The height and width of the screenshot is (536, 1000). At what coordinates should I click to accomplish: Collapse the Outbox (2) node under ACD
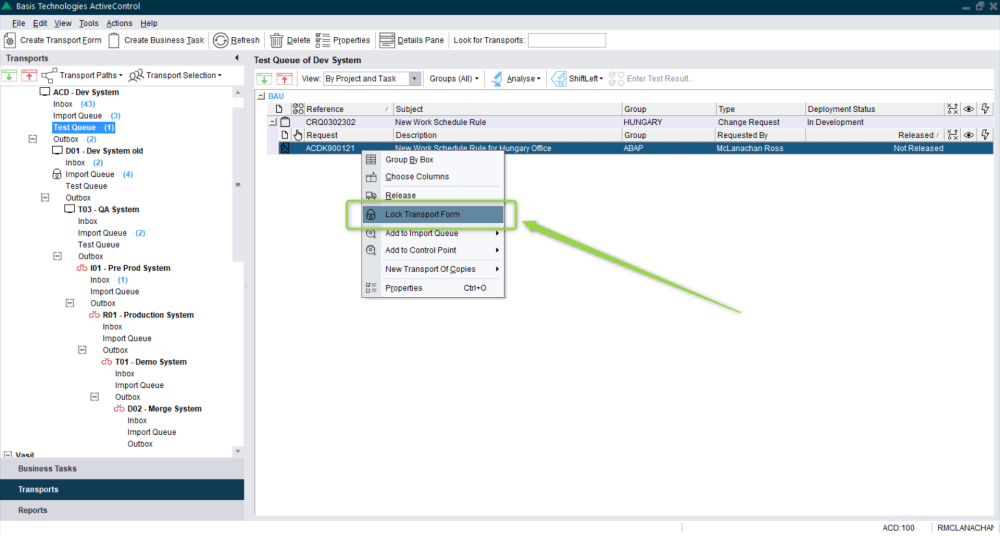(33, 139)
